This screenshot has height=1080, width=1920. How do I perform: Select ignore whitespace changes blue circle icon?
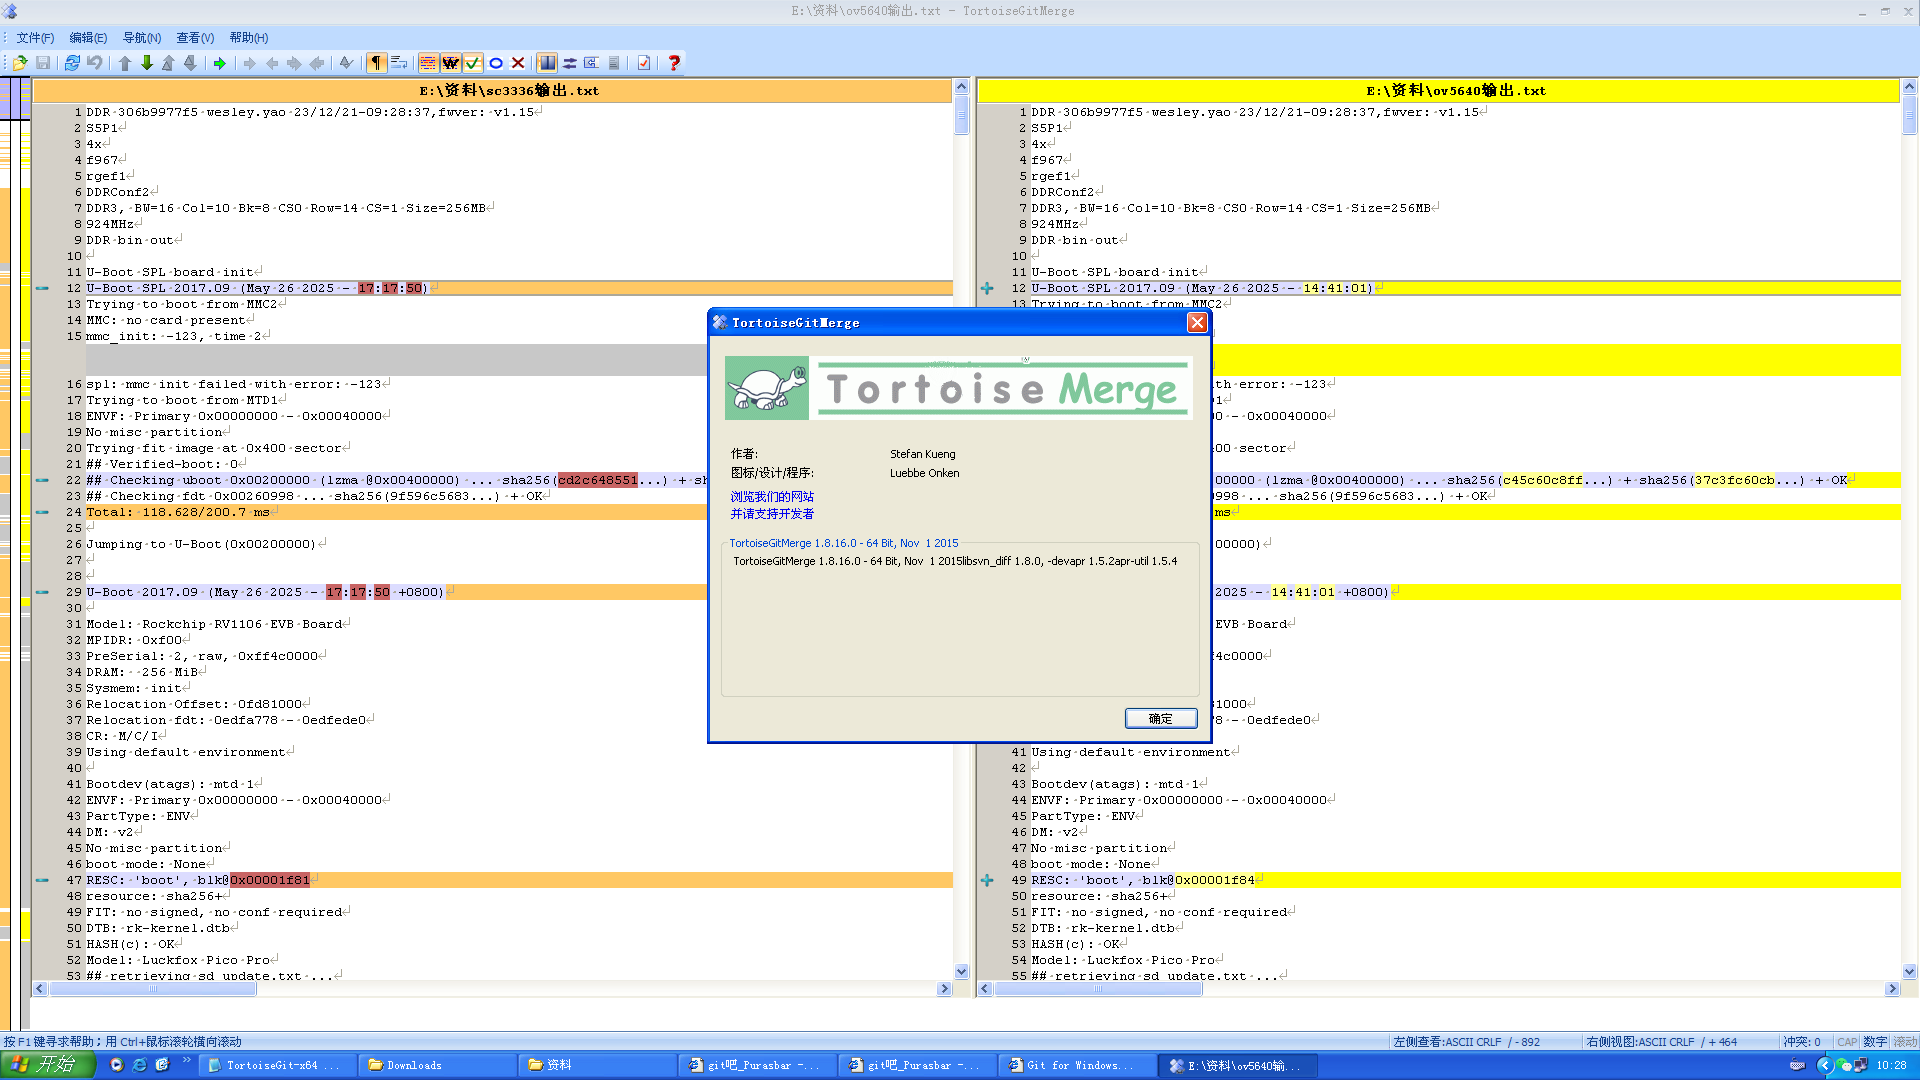pos(496,63)
